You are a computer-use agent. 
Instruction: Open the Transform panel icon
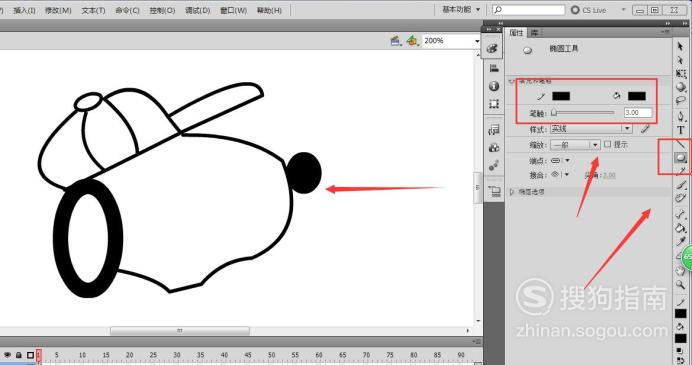pyautogui.click(x=494, y=104)
